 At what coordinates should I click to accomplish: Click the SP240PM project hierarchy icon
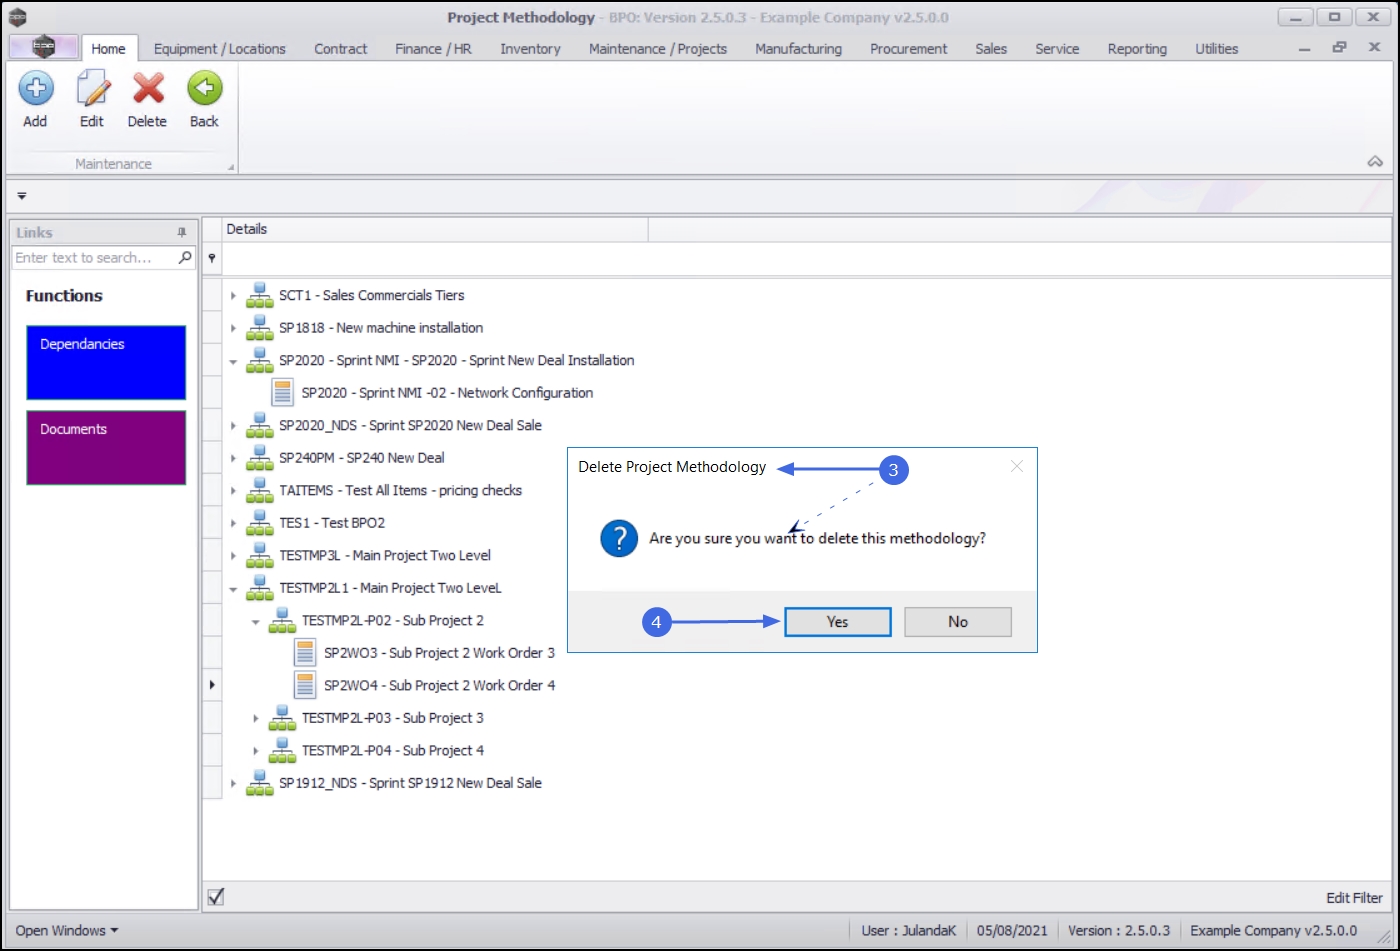click(x=260, y=458)
